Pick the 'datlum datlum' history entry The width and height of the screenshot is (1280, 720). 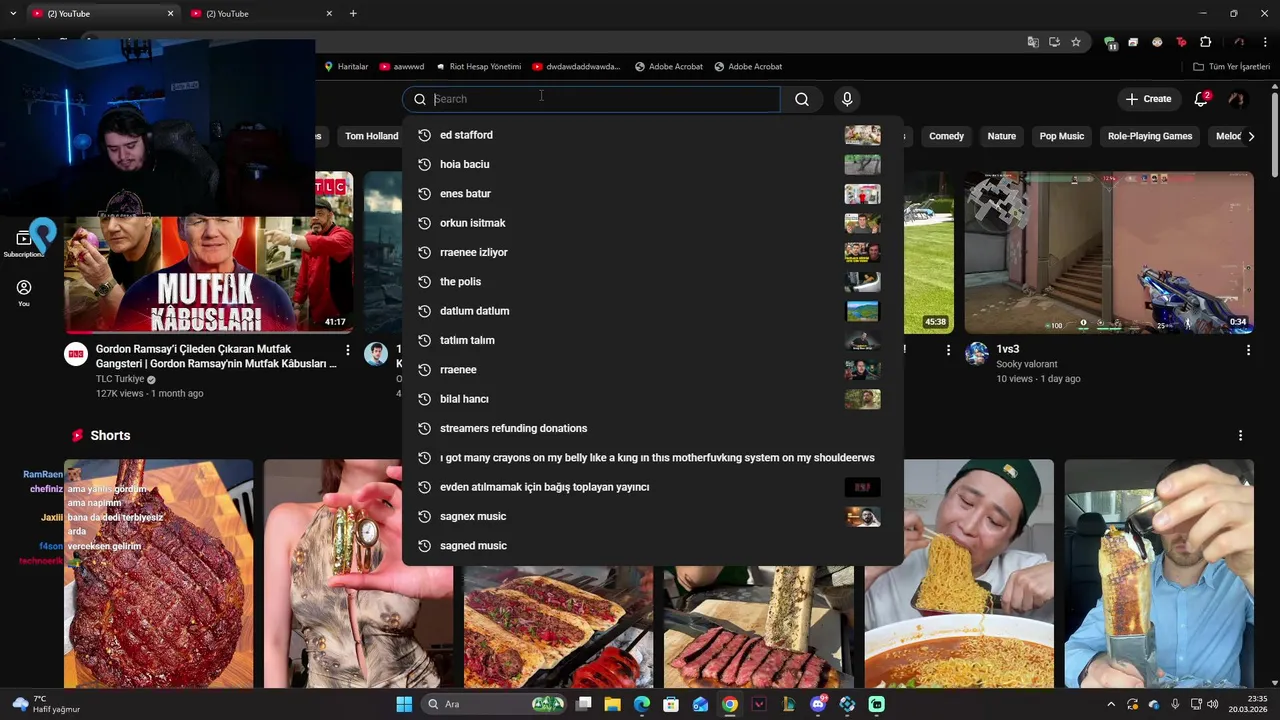(652, 311)
